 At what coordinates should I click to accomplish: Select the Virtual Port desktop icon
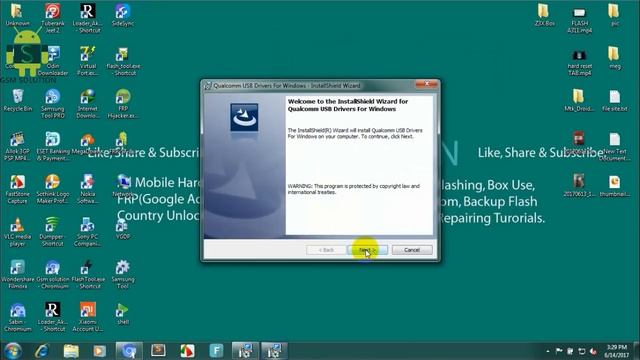[88, 61]
